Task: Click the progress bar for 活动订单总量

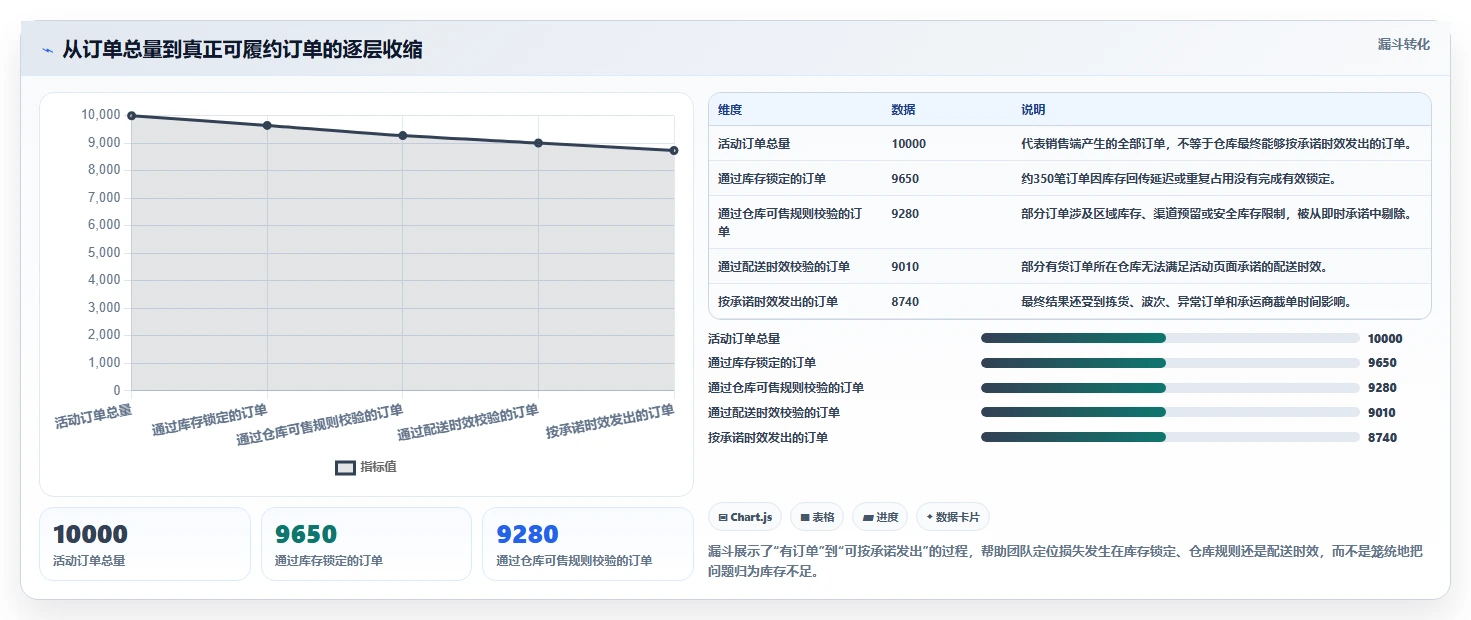Action: (x=1170, y=338)
